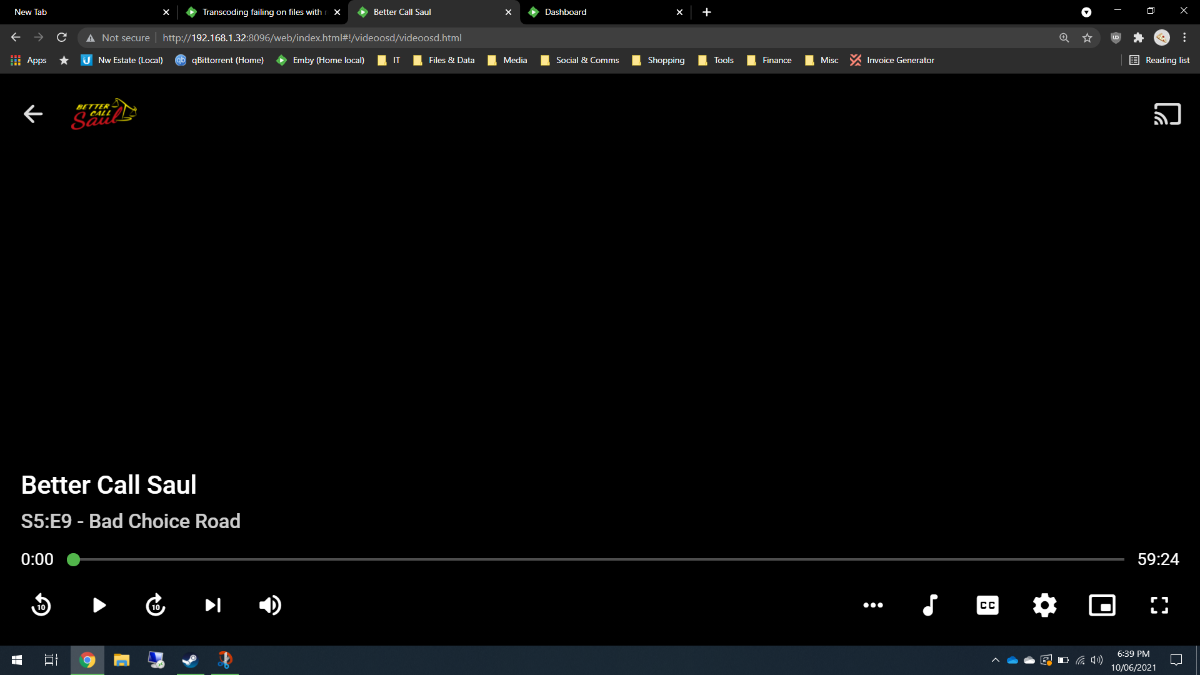Close the Transcoding failing tab
The height and width of the screenshot is (675, 1200).
pyautogui.click(x=337, y=12)
